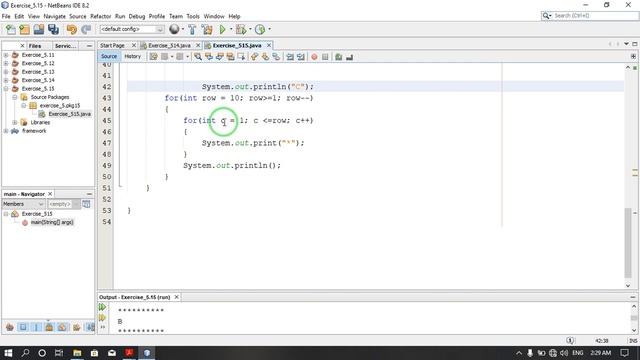The height and width of the screenshot is (360, 640).
Task: Click the Comment icon in editor toolbar
Action: pos(338,57)
